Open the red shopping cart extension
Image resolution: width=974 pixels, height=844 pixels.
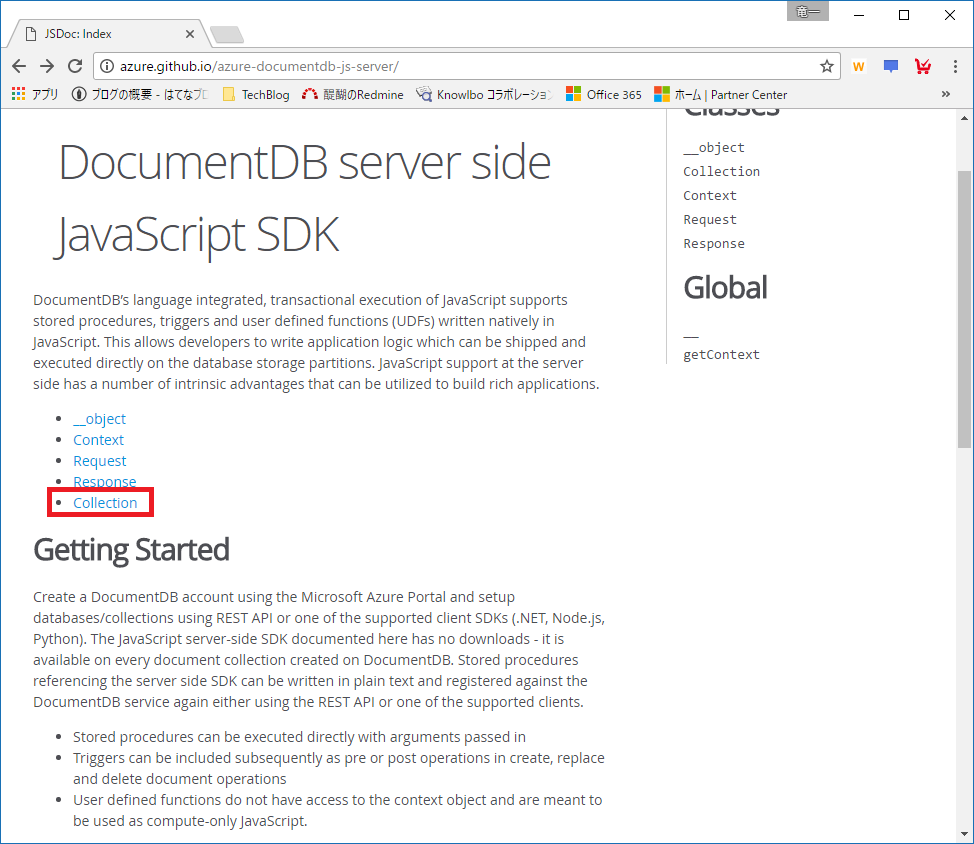click(x=923, y=66)
